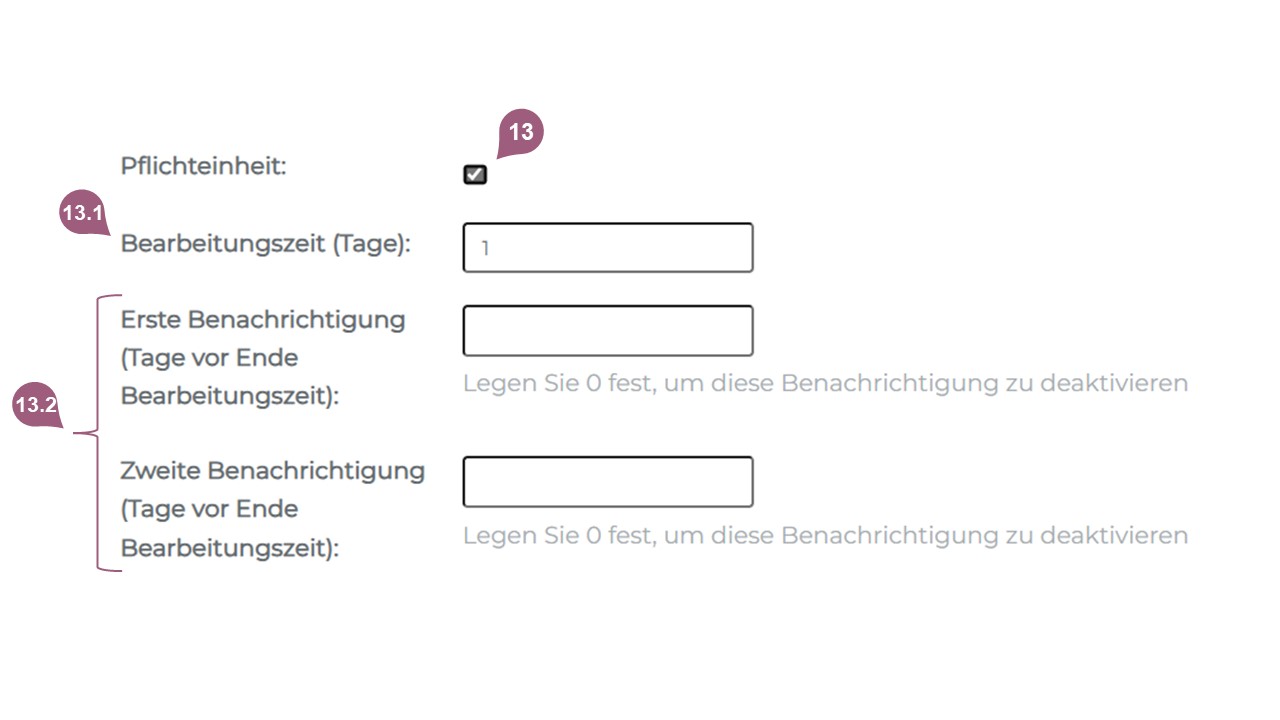Viewport: 1280px width, 720px height.
Task: Click the "Erste Benachrichtigung" label text
Action: click(263, 320)
